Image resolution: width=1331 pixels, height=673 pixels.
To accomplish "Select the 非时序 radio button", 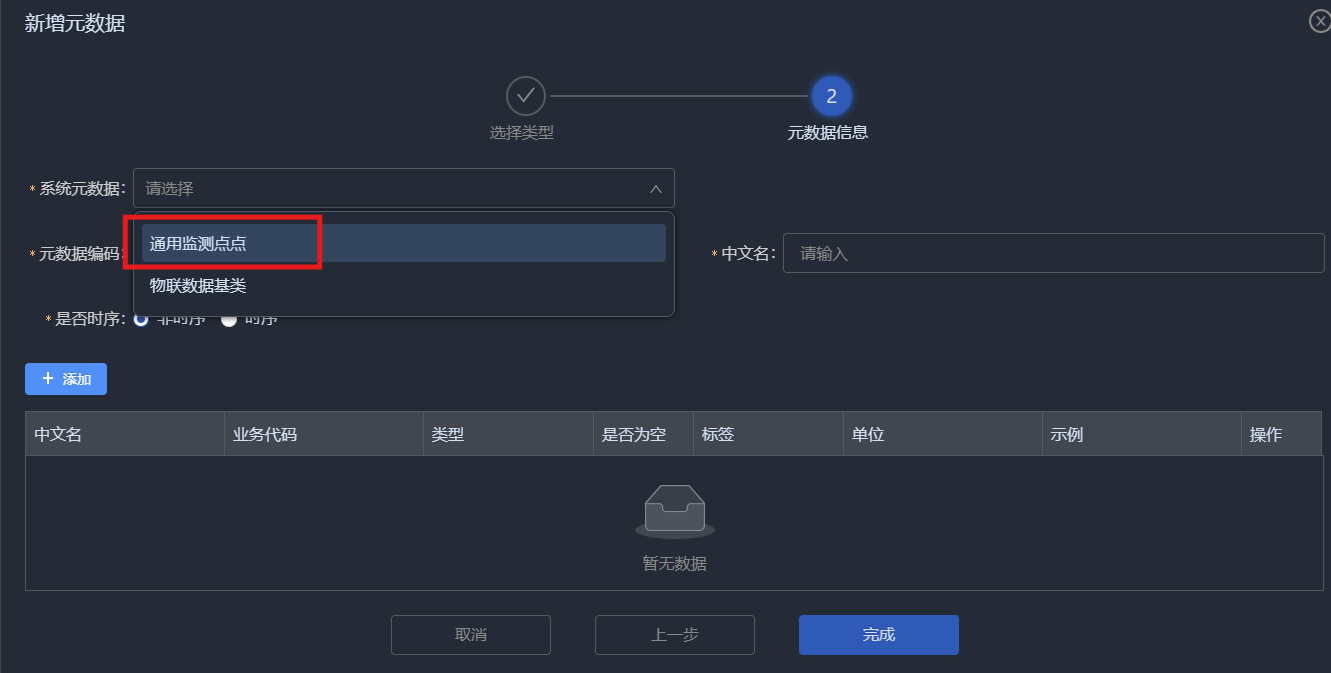I will click(141, 319).
